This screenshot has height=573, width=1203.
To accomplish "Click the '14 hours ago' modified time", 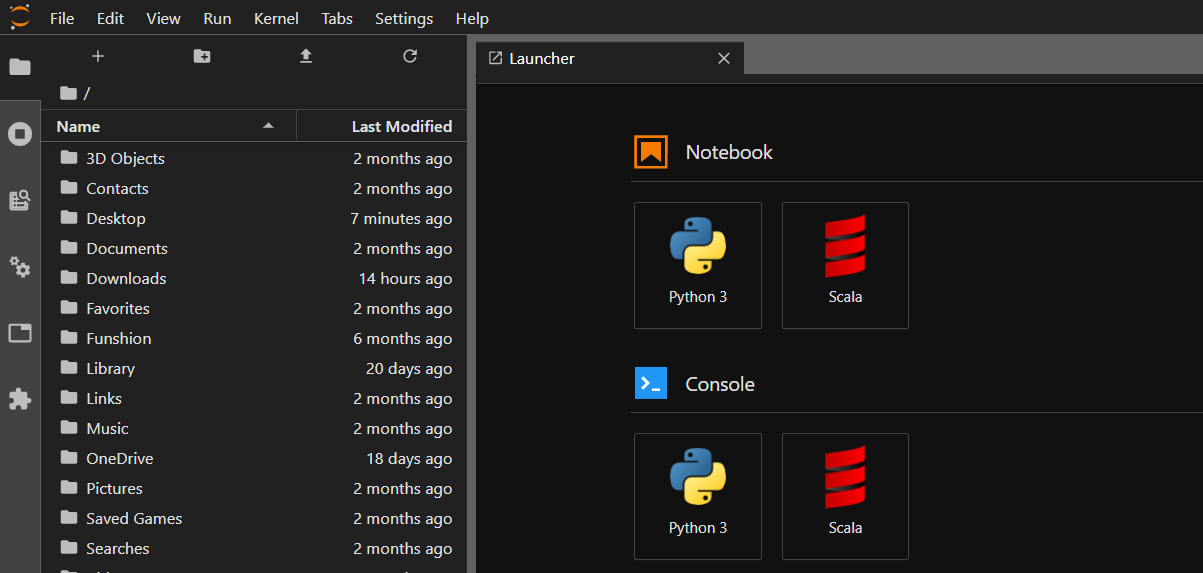I will coord(405,278).
